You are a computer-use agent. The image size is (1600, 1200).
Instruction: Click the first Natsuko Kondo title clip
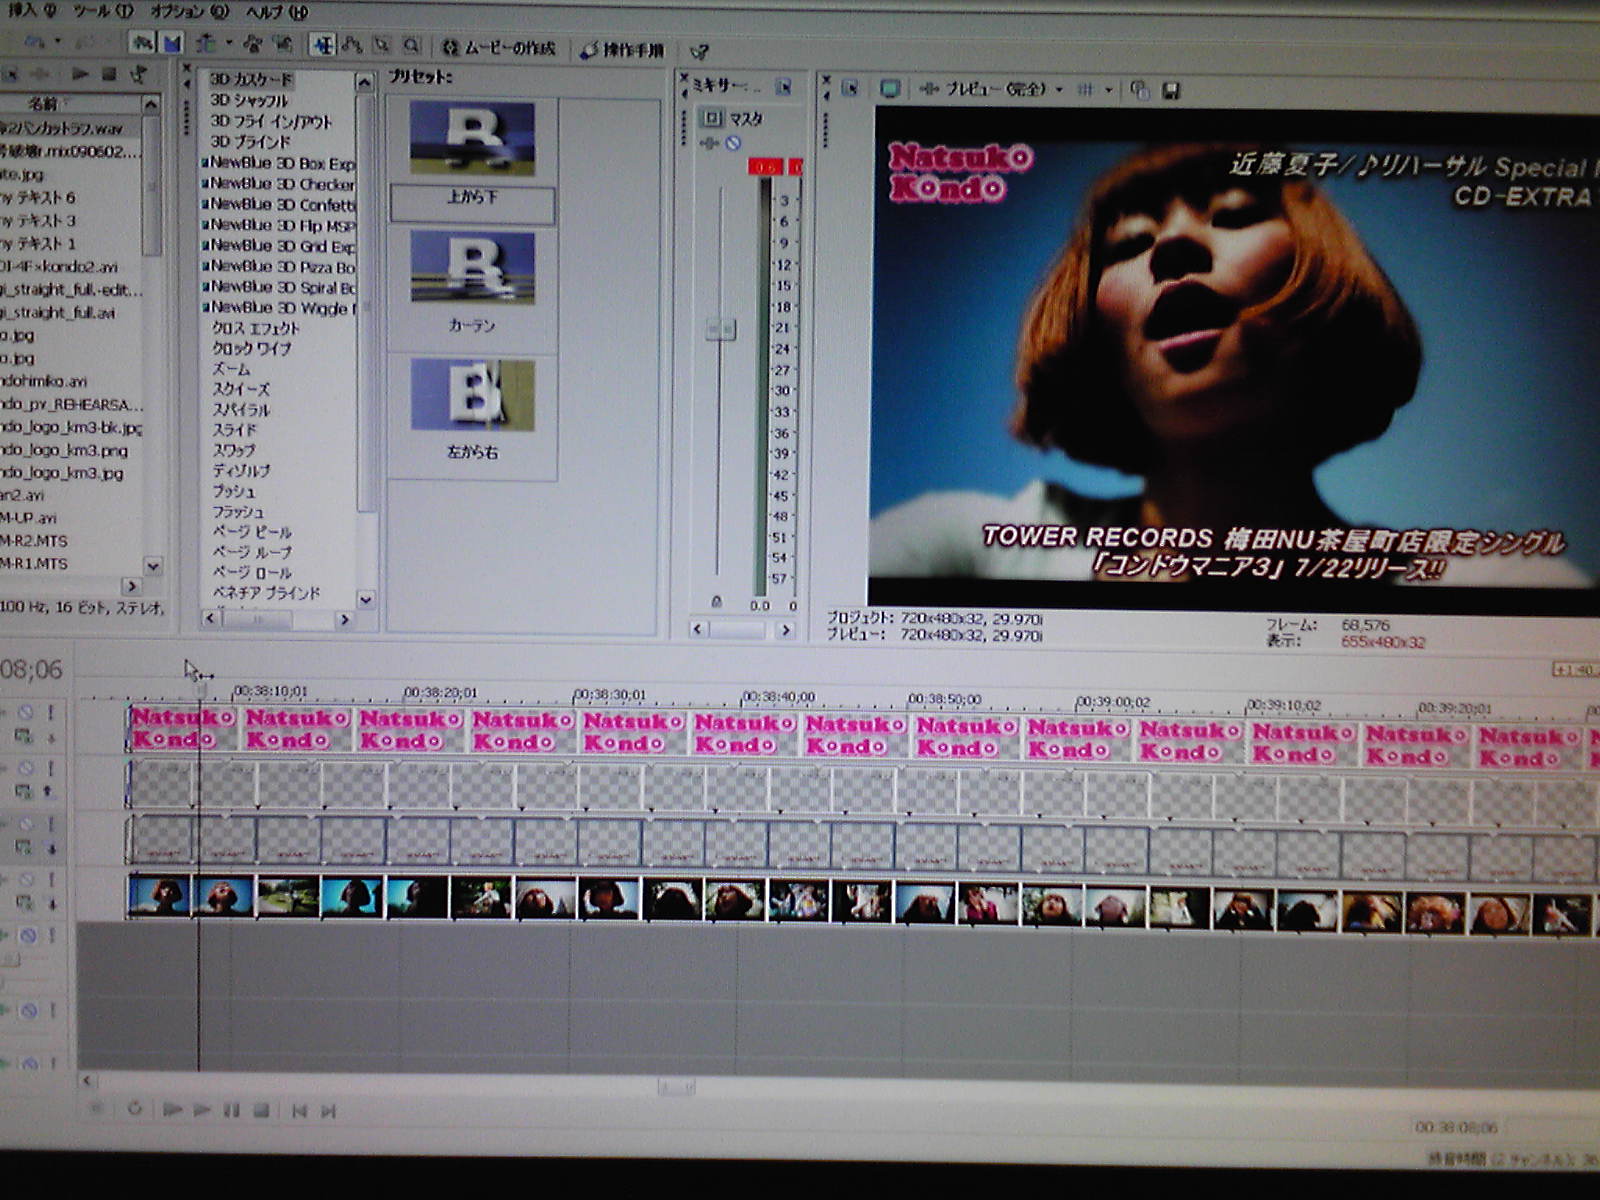point(183,728)
